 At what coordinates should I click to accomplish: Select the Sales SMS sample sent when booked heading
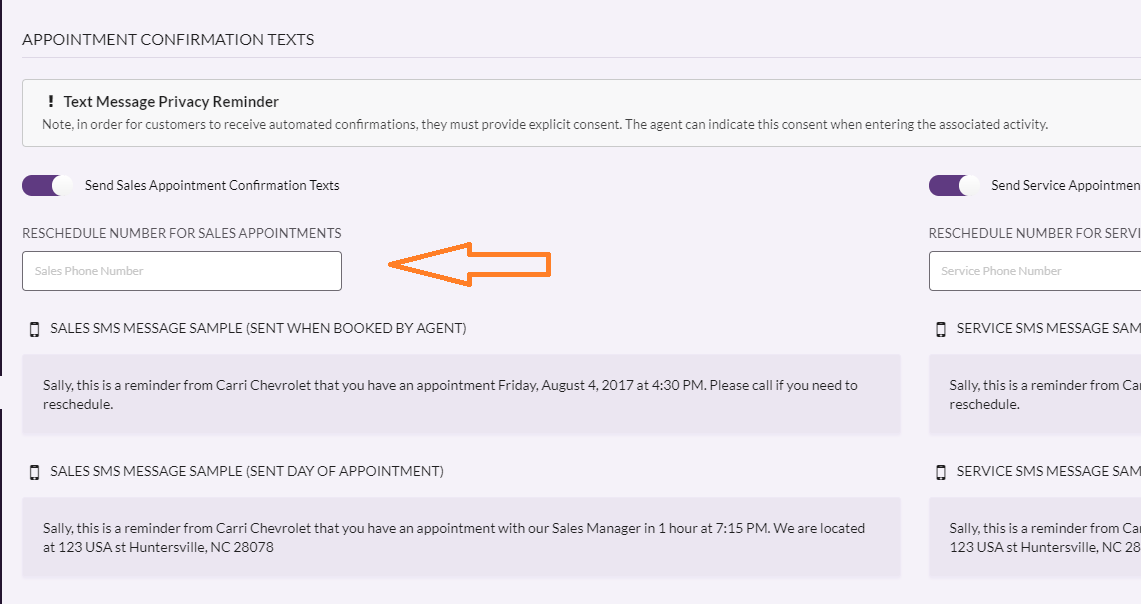(258, 328)
